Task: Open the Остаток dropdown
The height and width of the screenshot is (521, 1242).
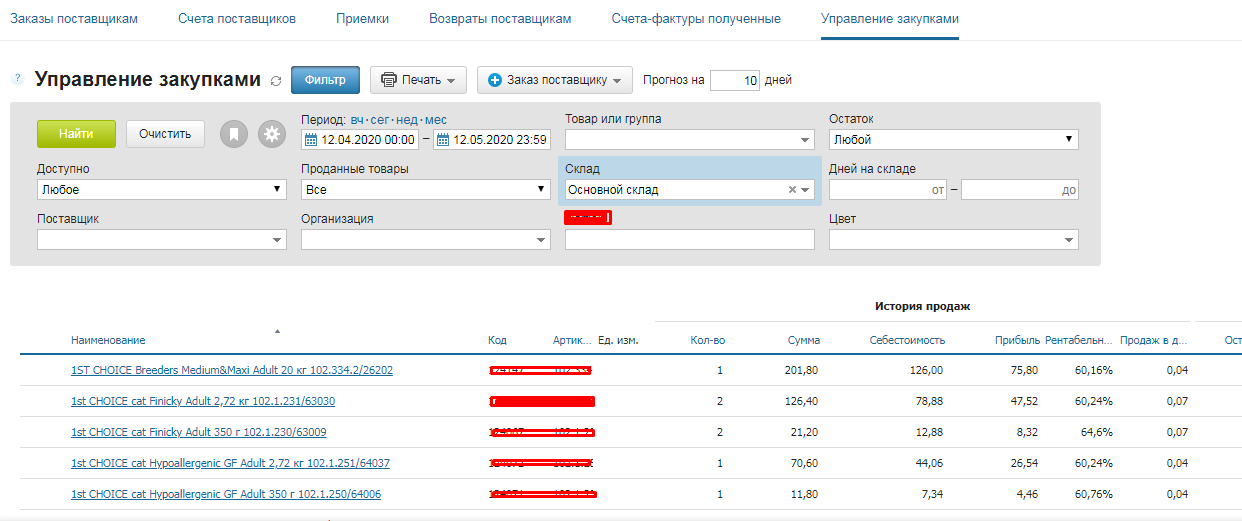Action: tap(953, 140)
